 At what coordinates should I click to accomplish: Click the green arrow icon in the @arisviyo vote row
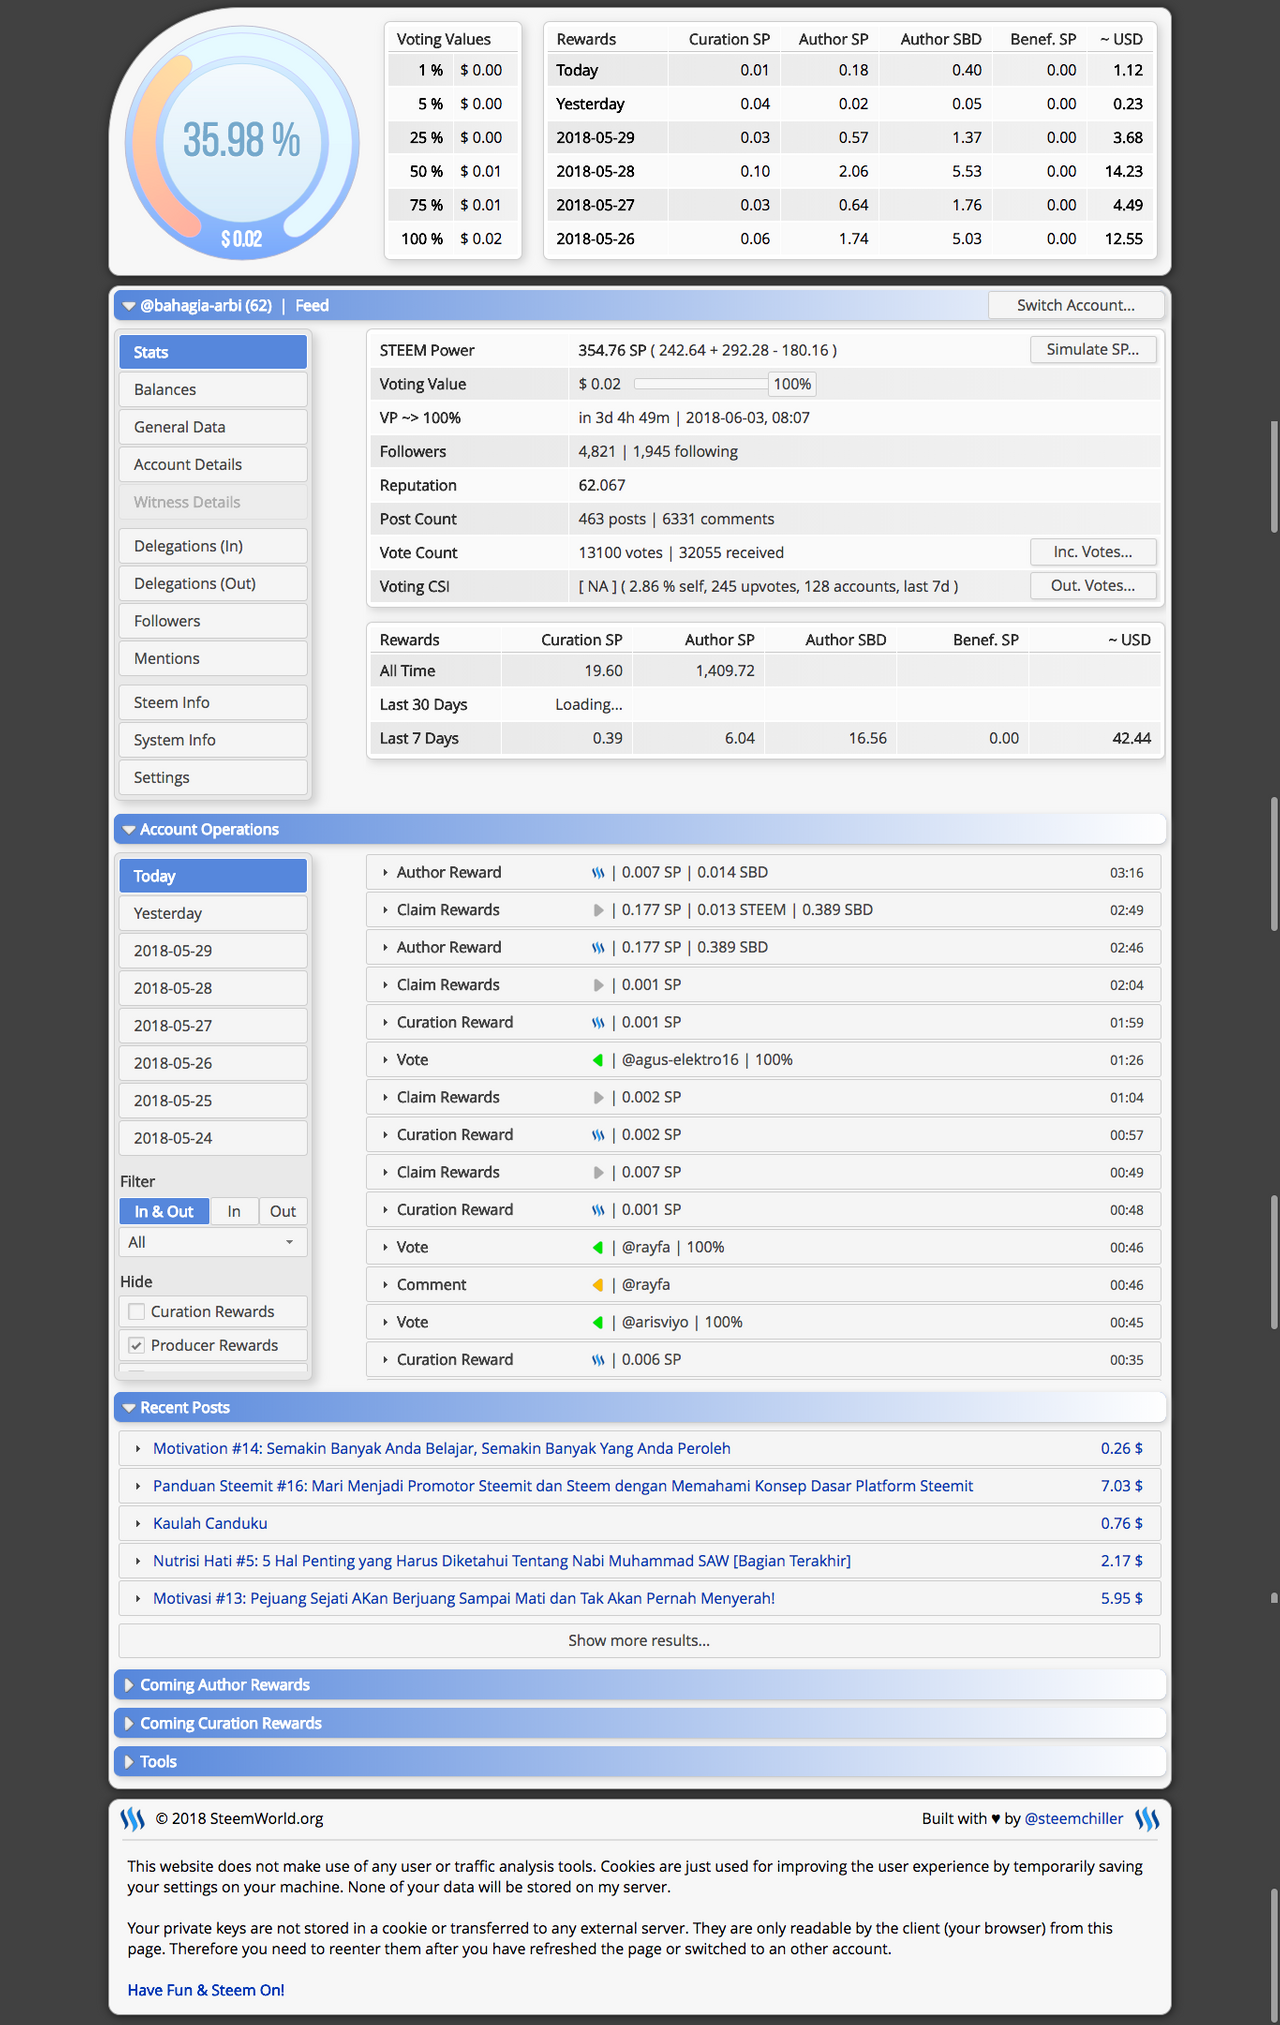tap(598, 1322)
